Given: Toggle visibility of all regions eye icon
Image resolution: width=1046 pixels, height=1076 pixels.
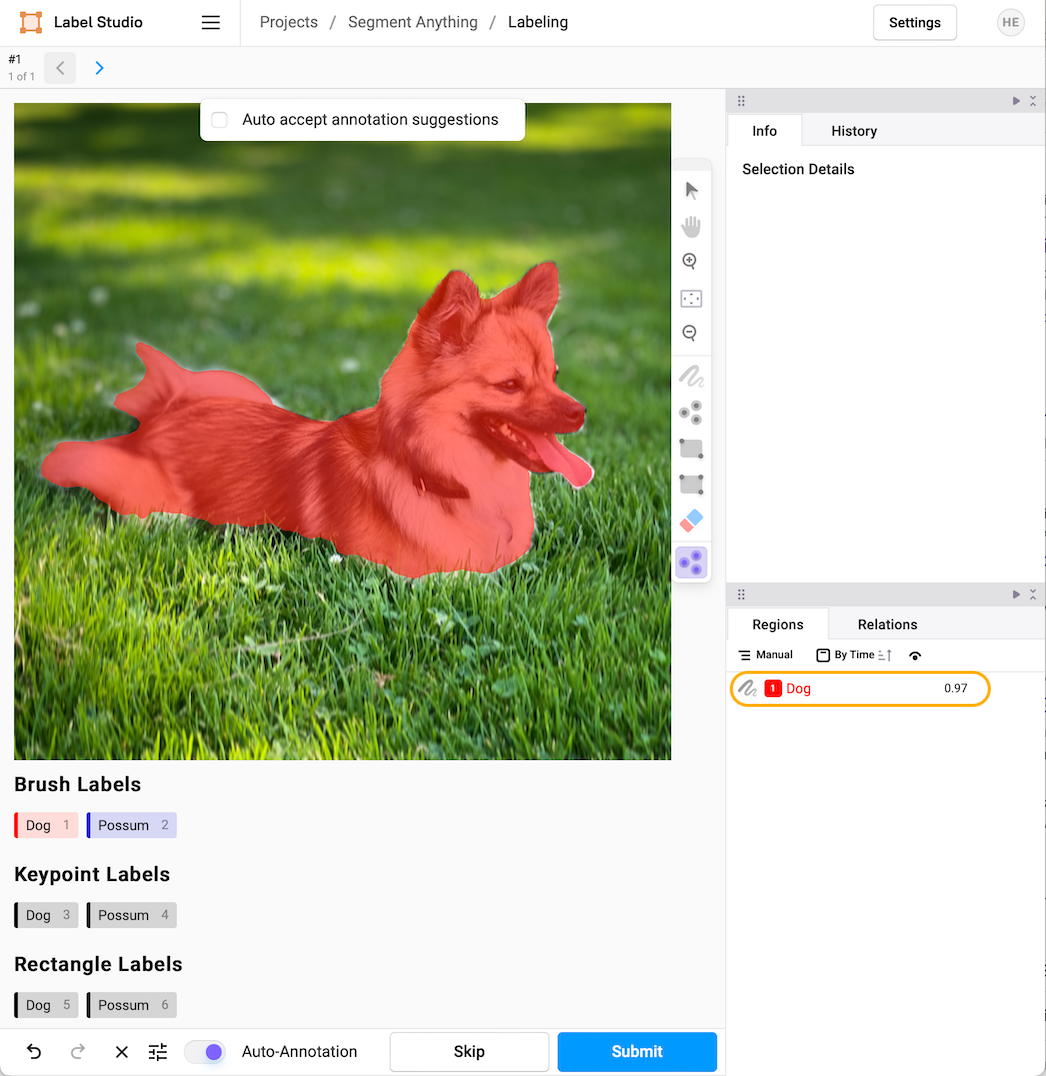Looking at the screenshot, I should pyautogui.click(x=915, y=656).
